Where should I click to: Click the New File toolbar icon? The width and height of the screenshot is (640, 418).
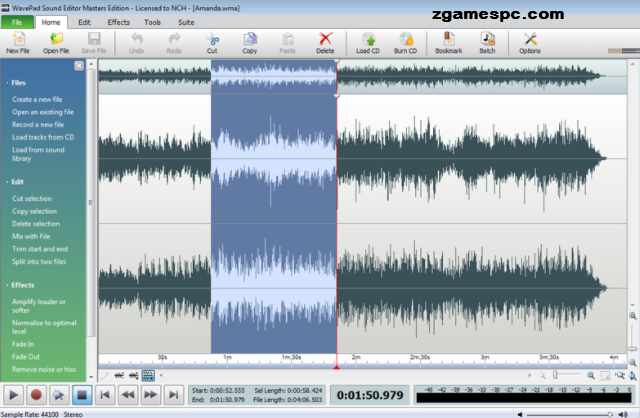[18, 43]
